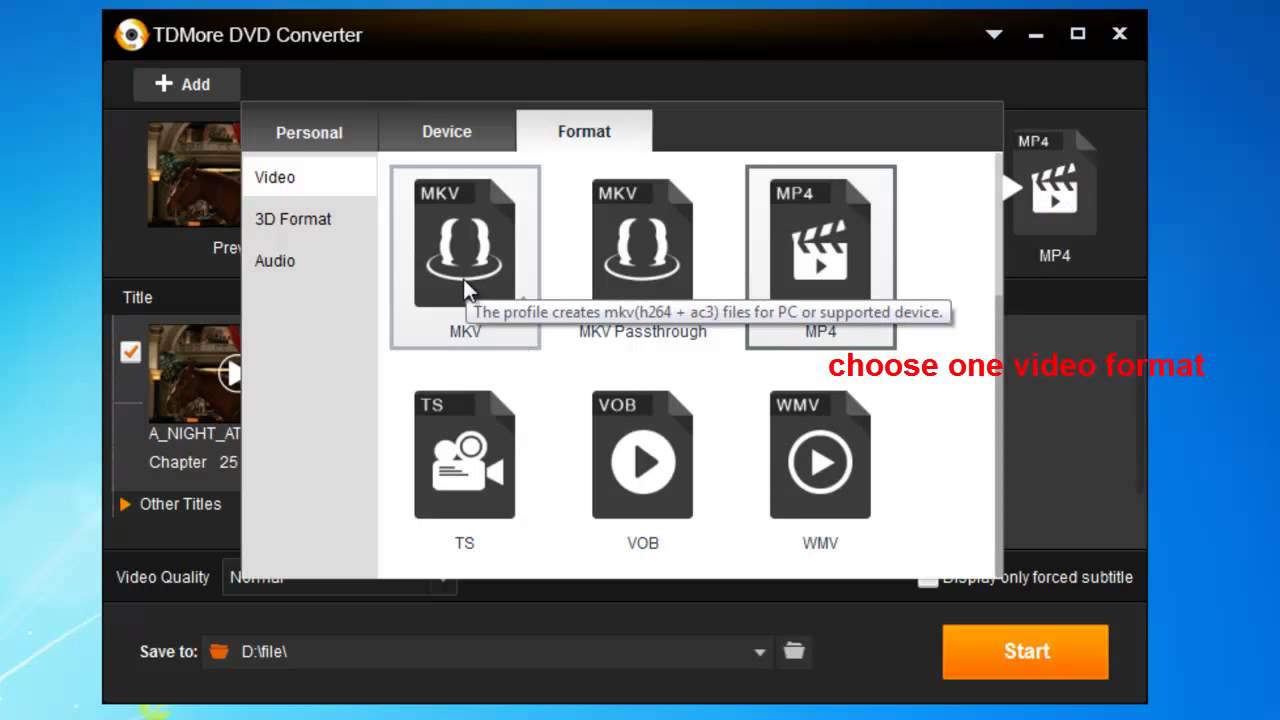Click the orange folder icon in the Save to path

pos(219,651)
